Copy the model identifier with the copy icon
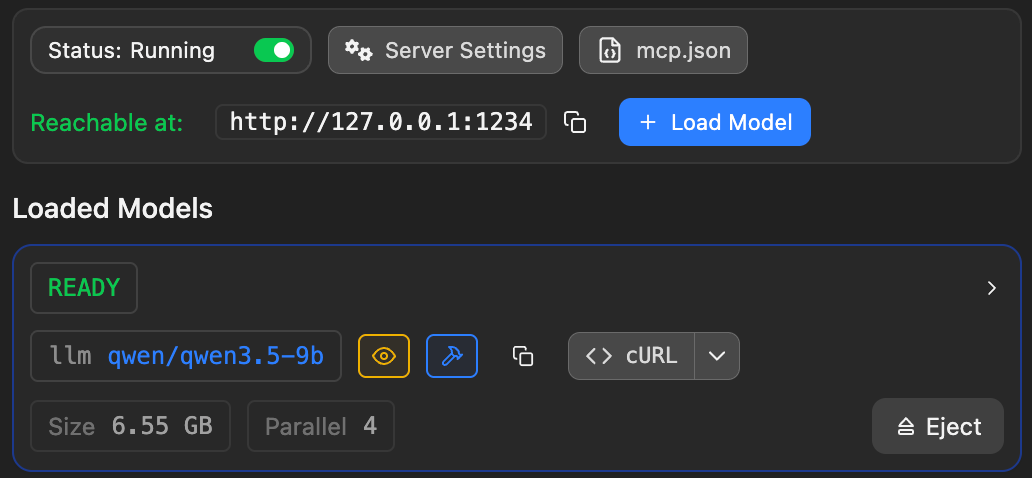Image resolution: width=1032 pixels, height=478 pixels. tap(523, 356)
